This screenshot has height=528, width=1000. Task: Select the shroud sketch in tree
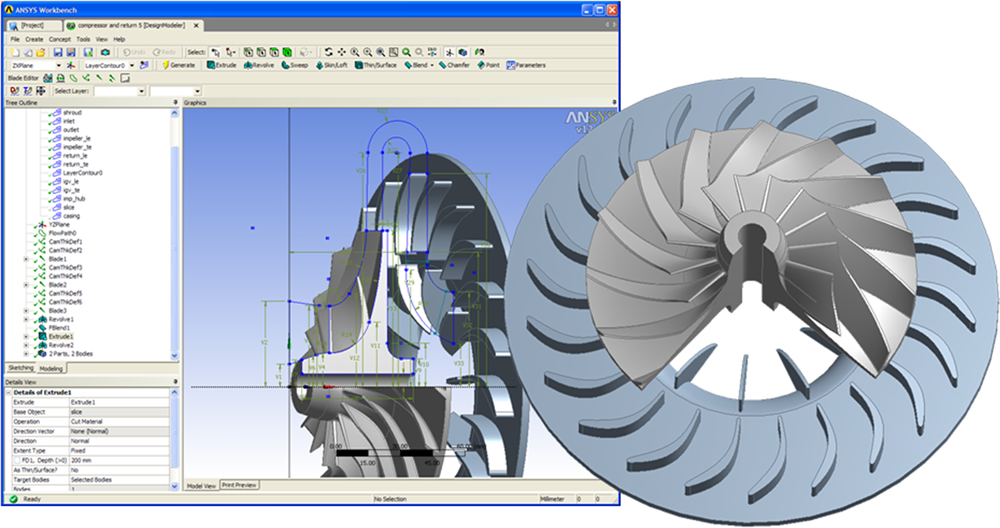pos(72,113)
